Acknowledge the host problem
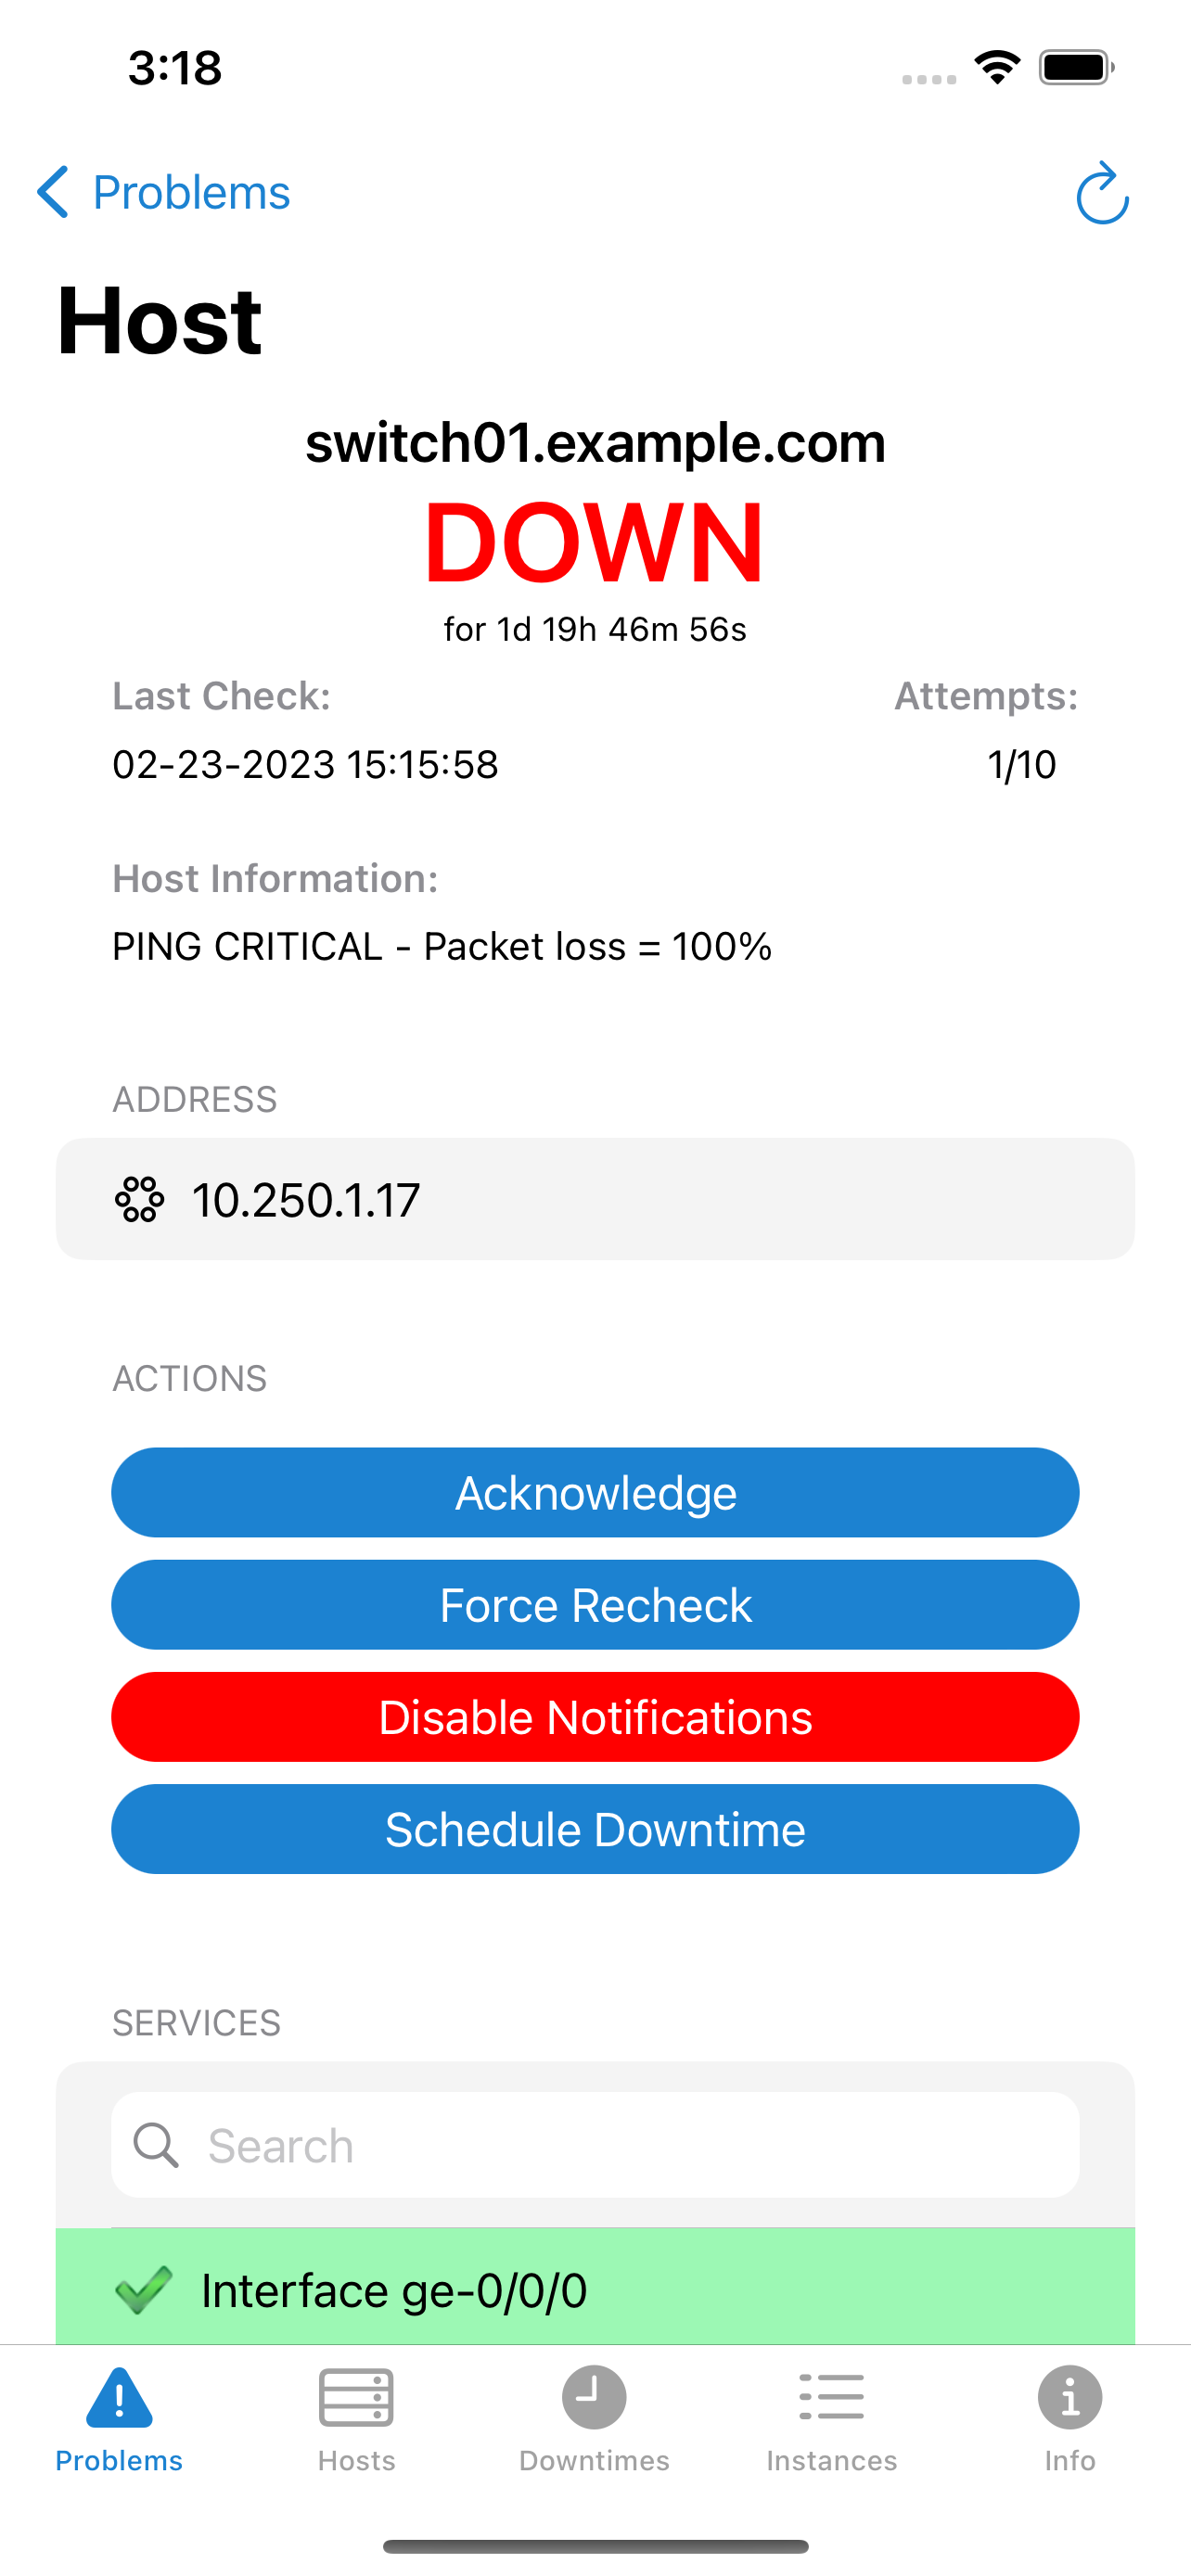Screen dimensions: 1191x2576 595,1492
